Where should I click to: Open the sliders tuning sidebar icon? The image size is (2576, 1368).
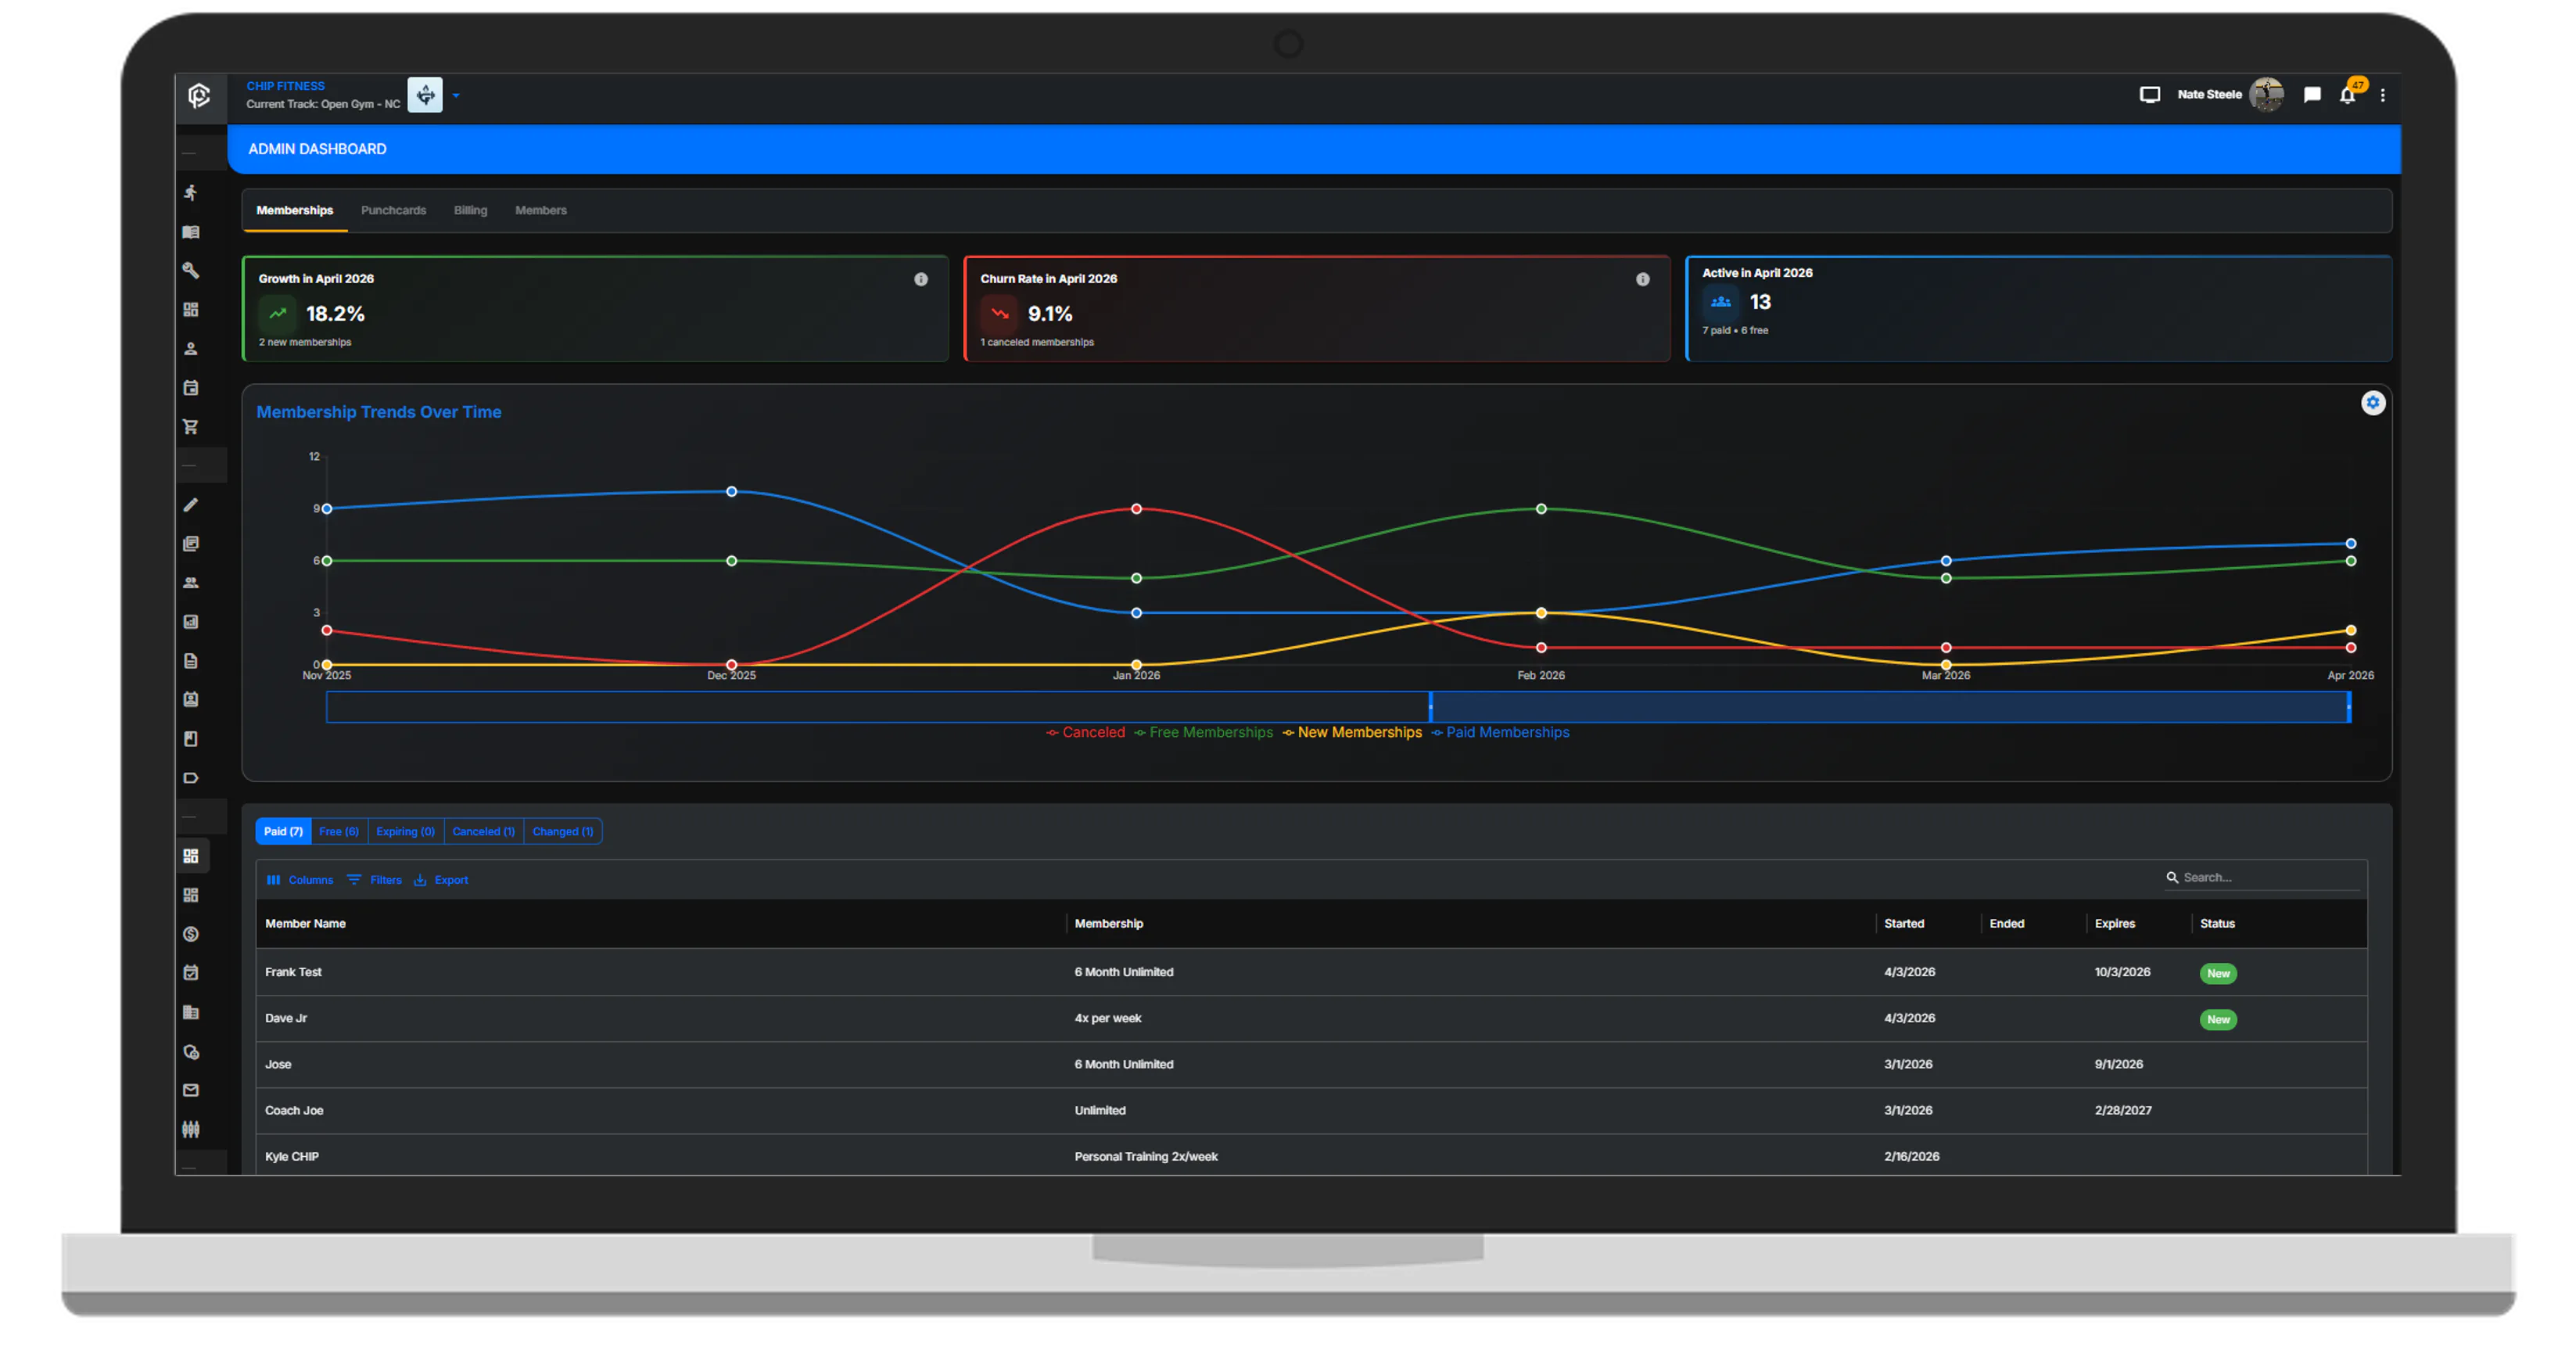coord(191,1129)
